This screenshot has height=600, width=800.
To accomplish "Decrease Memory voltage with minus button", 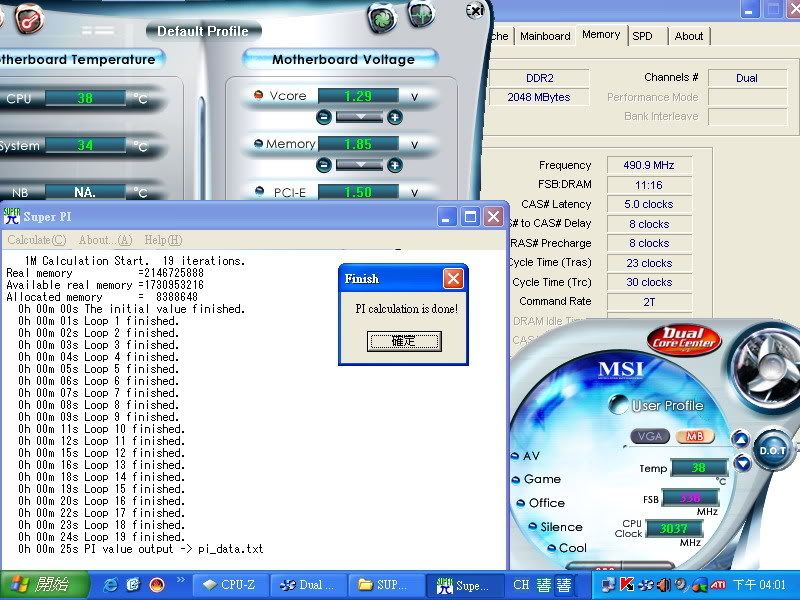I will click(x=323, y=165).
